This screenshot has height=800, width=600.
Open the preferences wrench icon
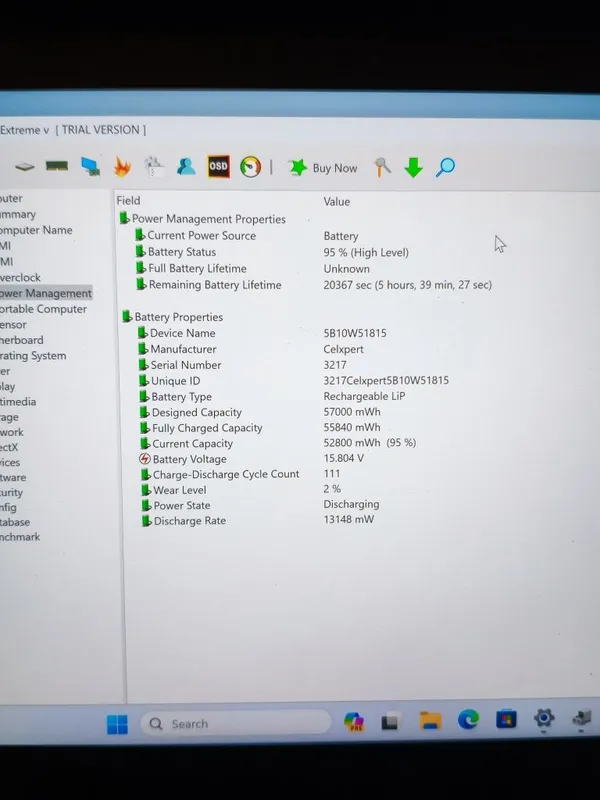coord(382,167)
